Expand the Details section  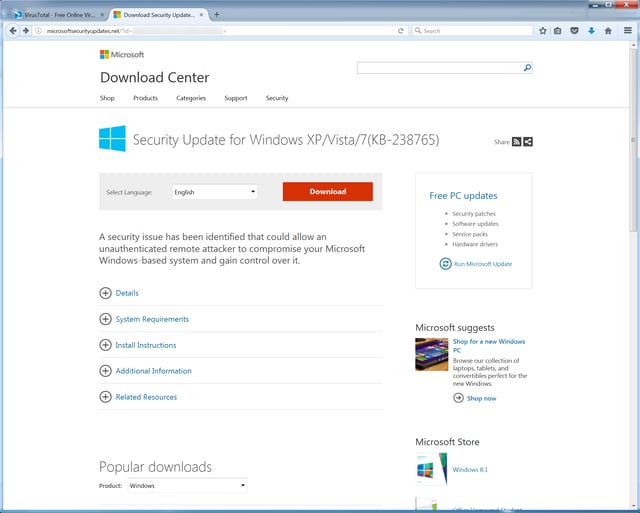click(106, 293)
